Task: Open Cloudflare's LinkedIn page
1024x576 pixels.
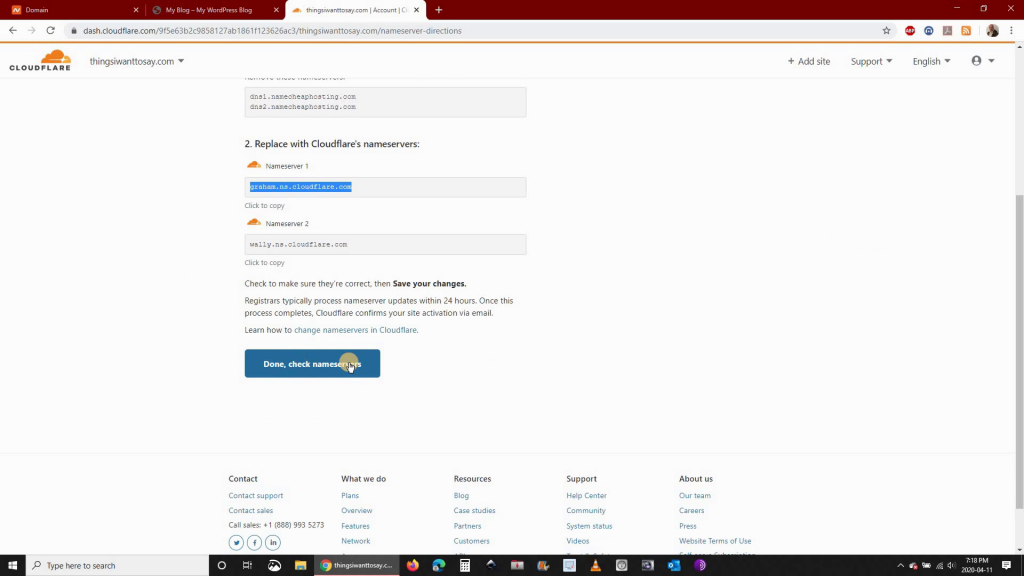Action: point(273,542)
